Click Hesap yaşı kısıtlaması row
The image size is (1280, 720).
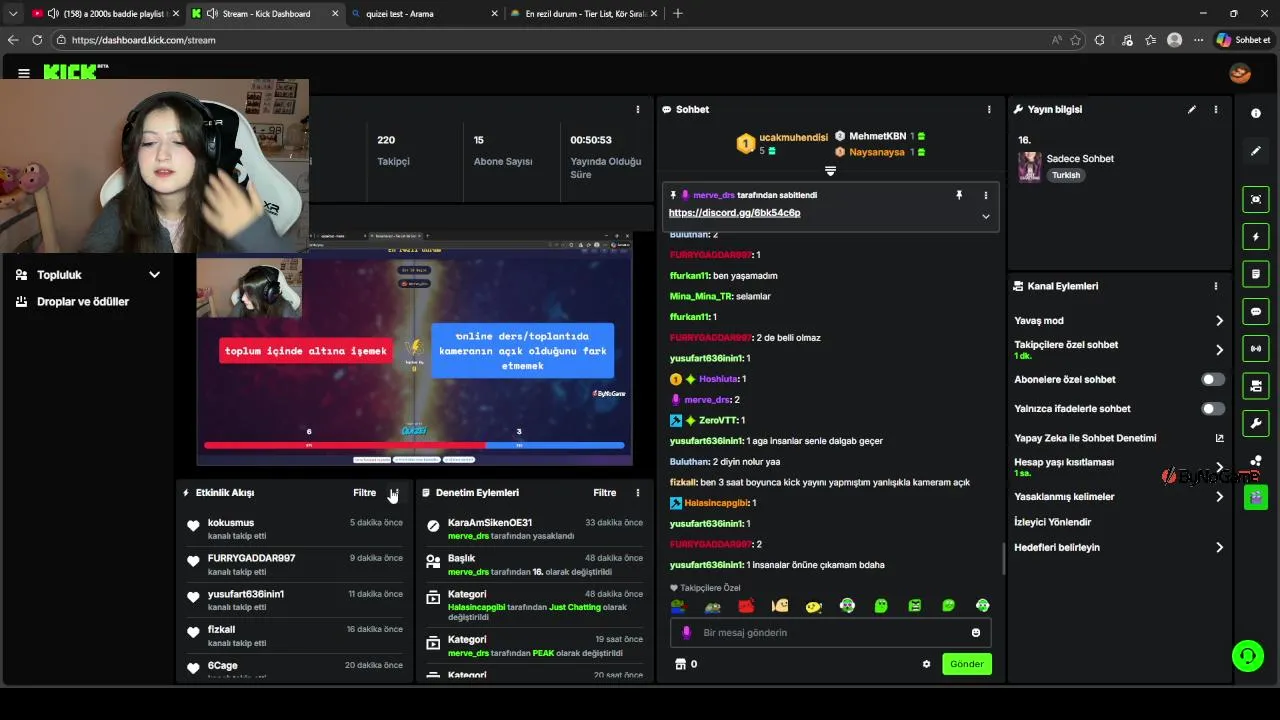(1119, 467)
